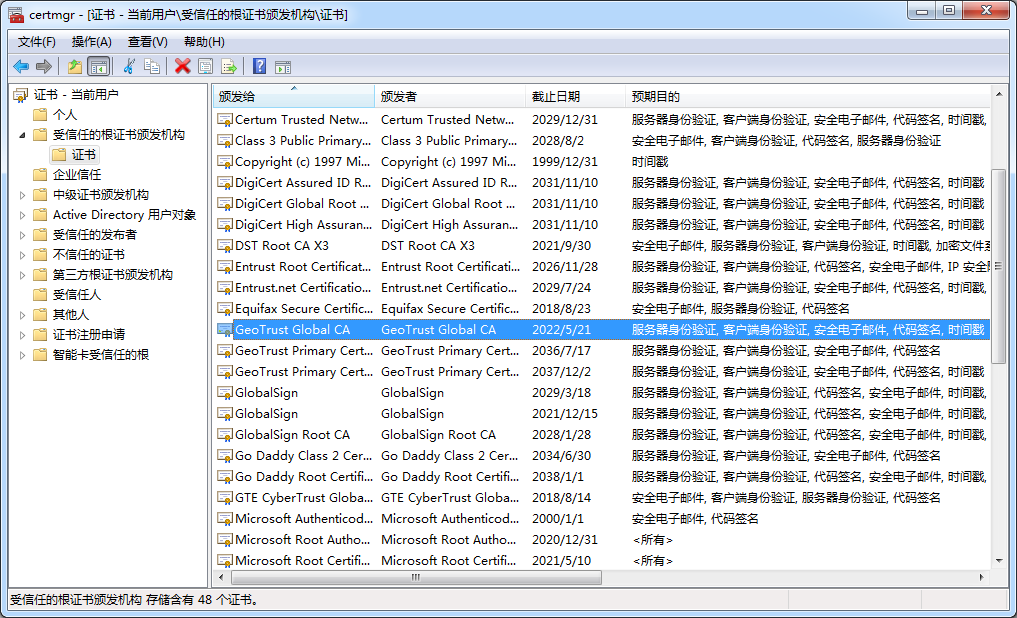This screenshot has width=1017, height=618.
Task: Expand the 第三方根证书颁发机构 node
Action: 23,275
